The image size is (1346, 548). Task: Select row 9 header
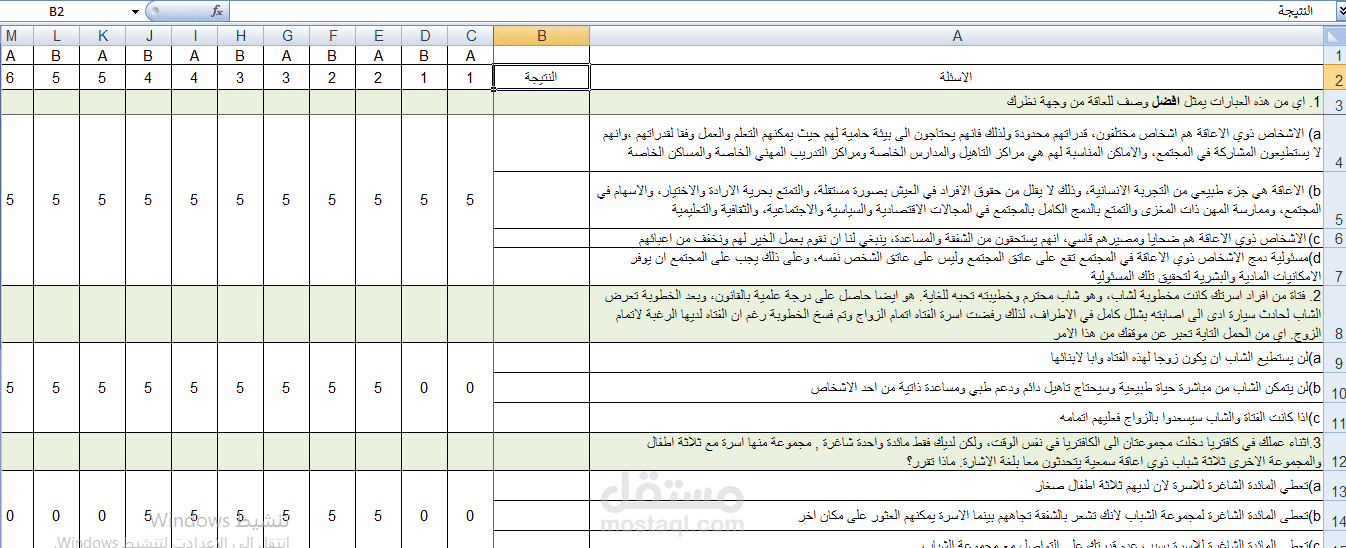point(1336,358)
